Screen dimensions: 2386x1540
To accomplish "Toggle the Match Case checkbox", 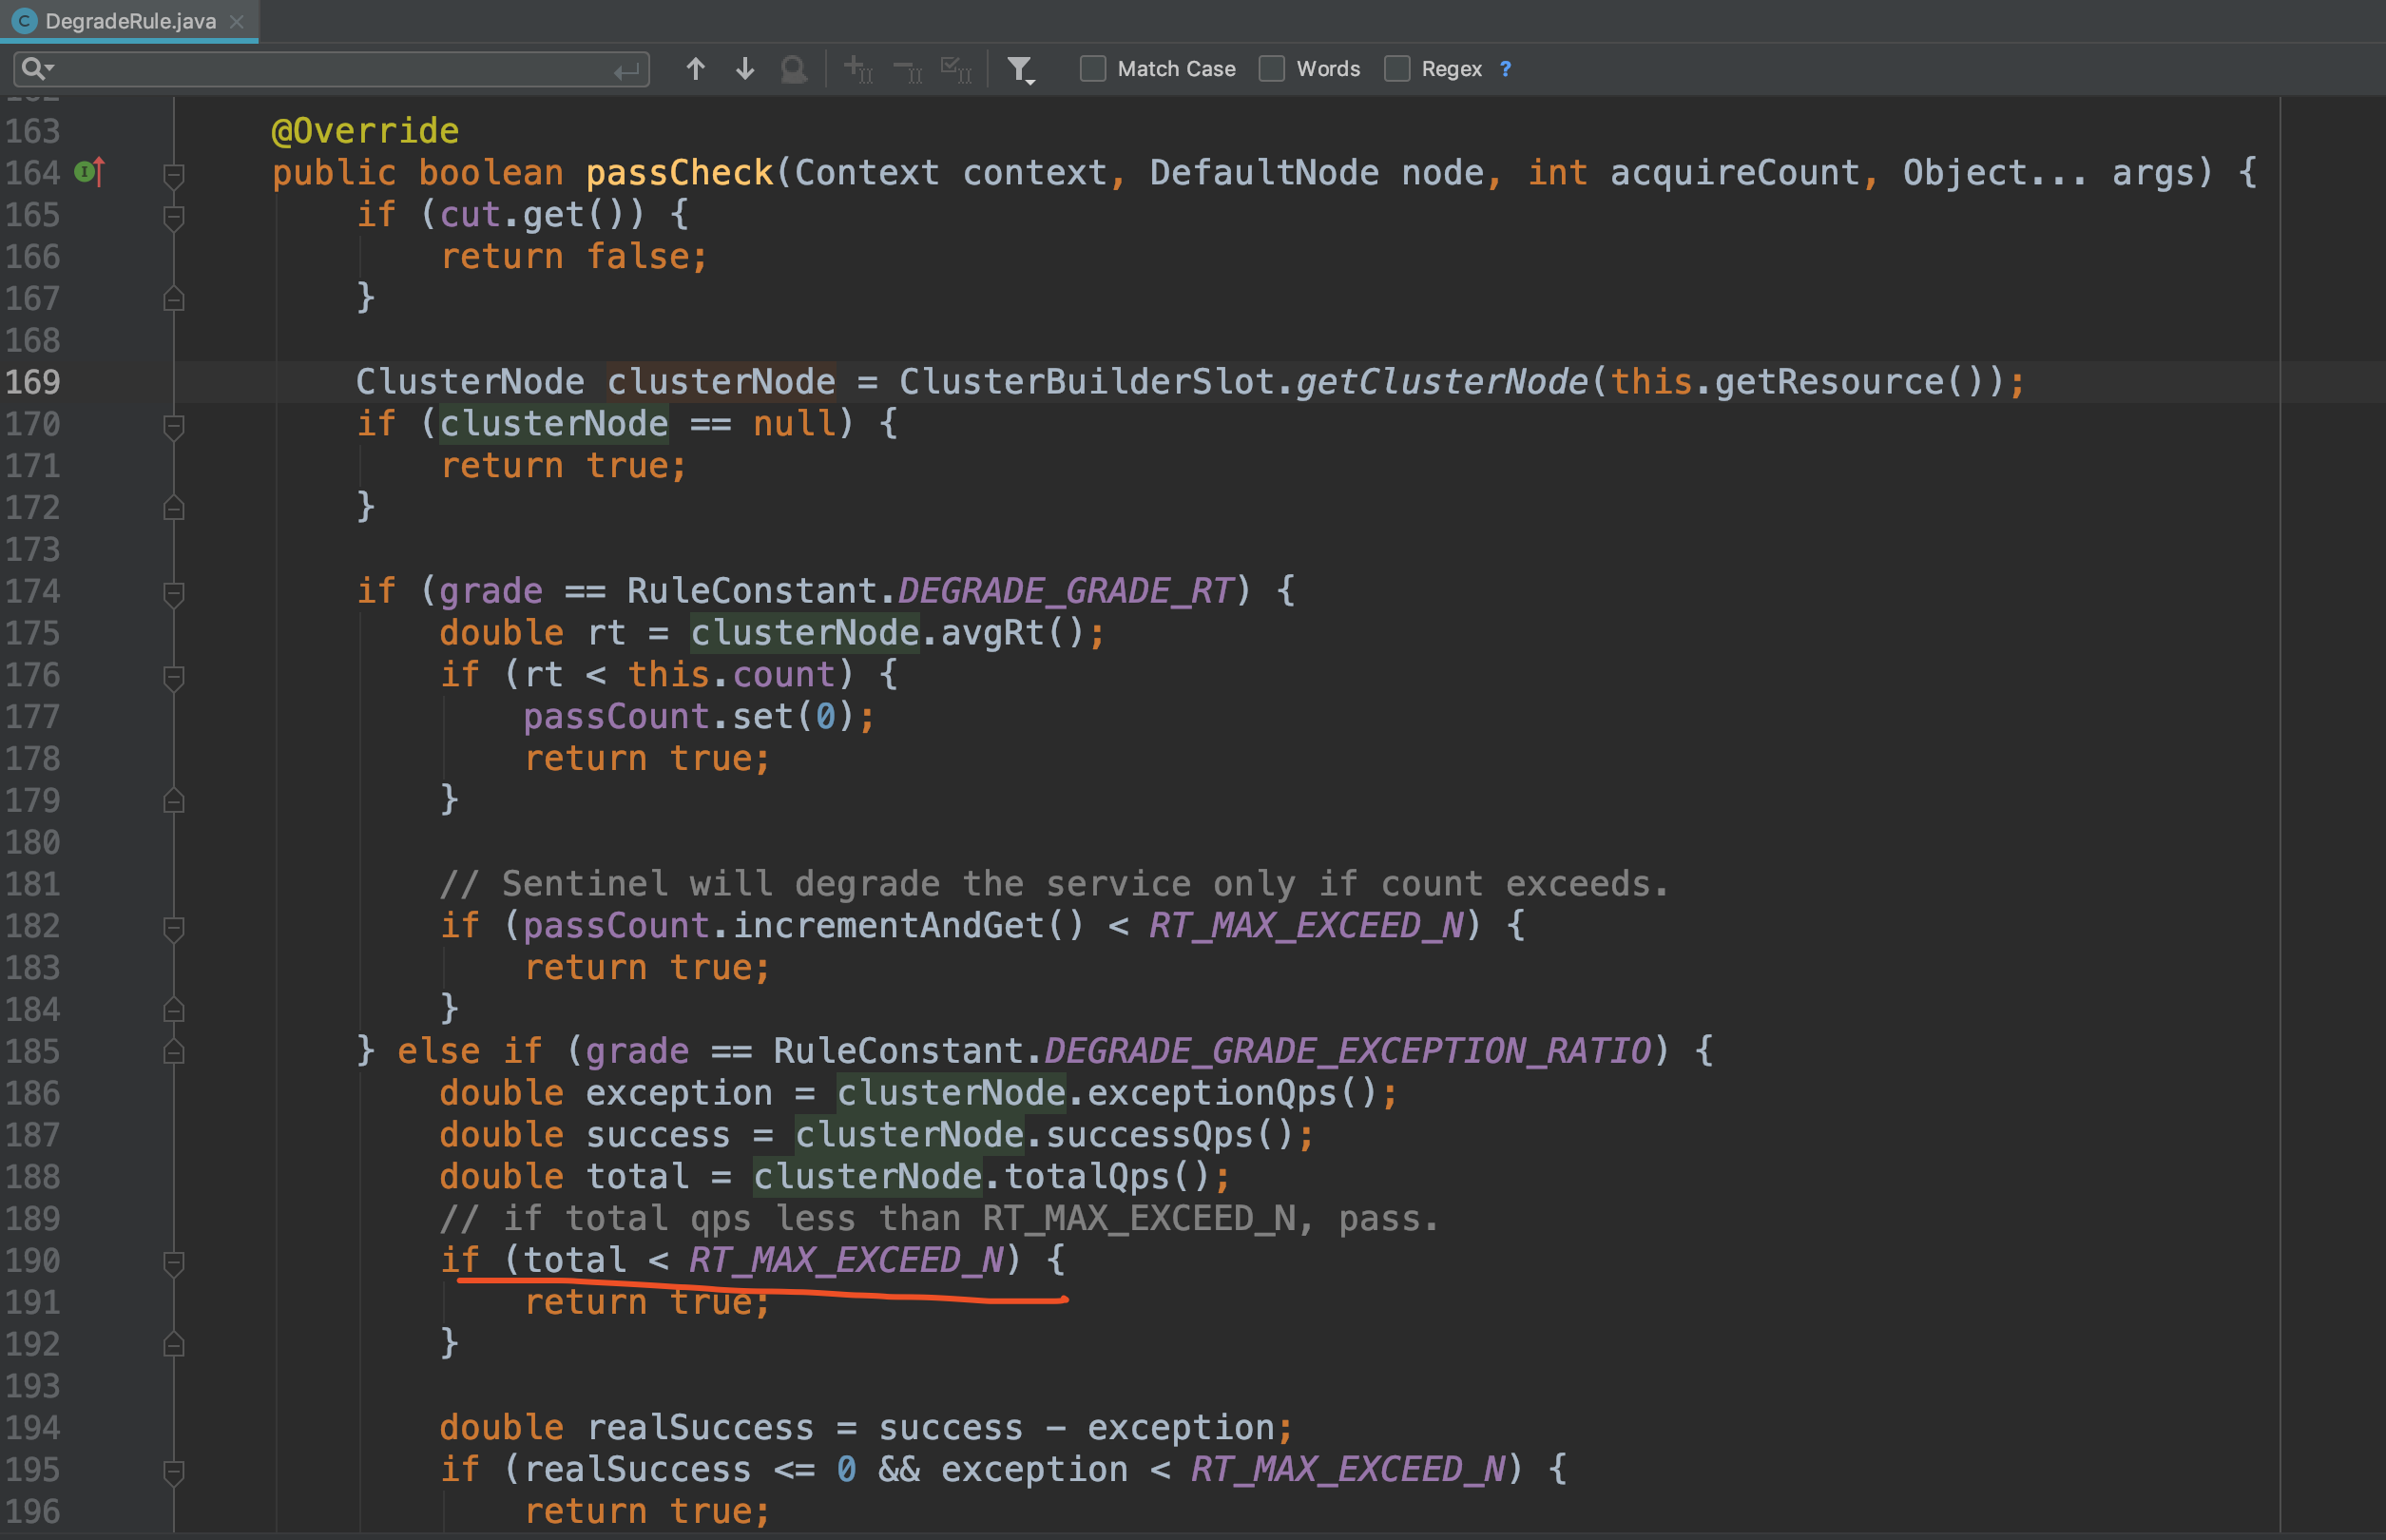I will pos(1092,68).
